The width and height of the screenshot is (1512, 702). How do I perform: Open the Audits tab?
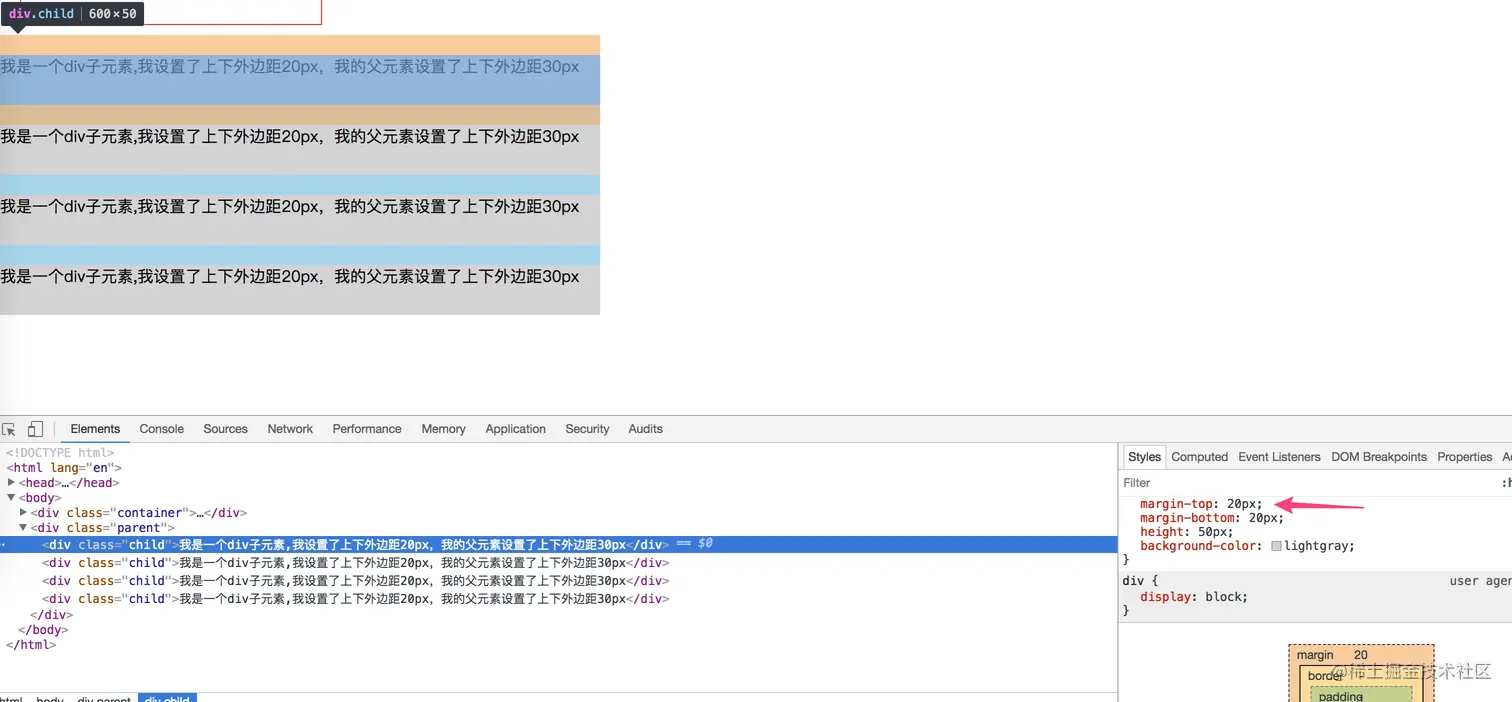tap(645, 429)
